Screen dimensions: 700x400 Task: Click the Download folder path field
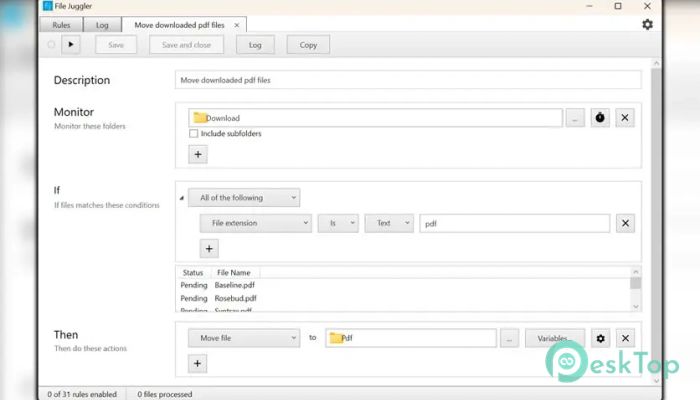375,118
